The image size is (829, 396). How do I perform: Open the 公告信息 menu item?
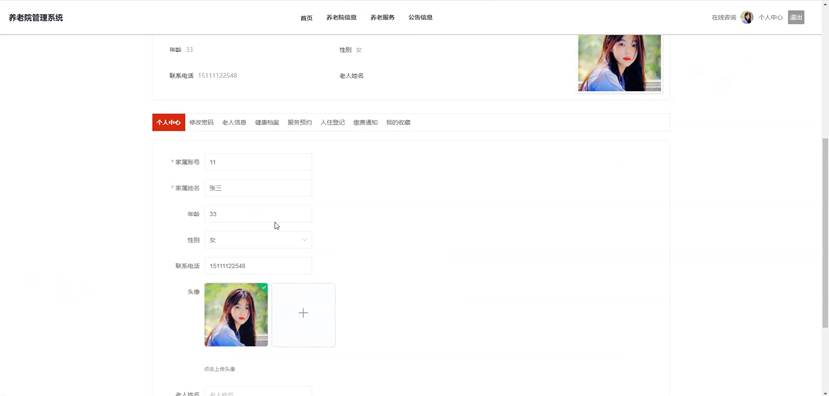[x=420, y=17]
